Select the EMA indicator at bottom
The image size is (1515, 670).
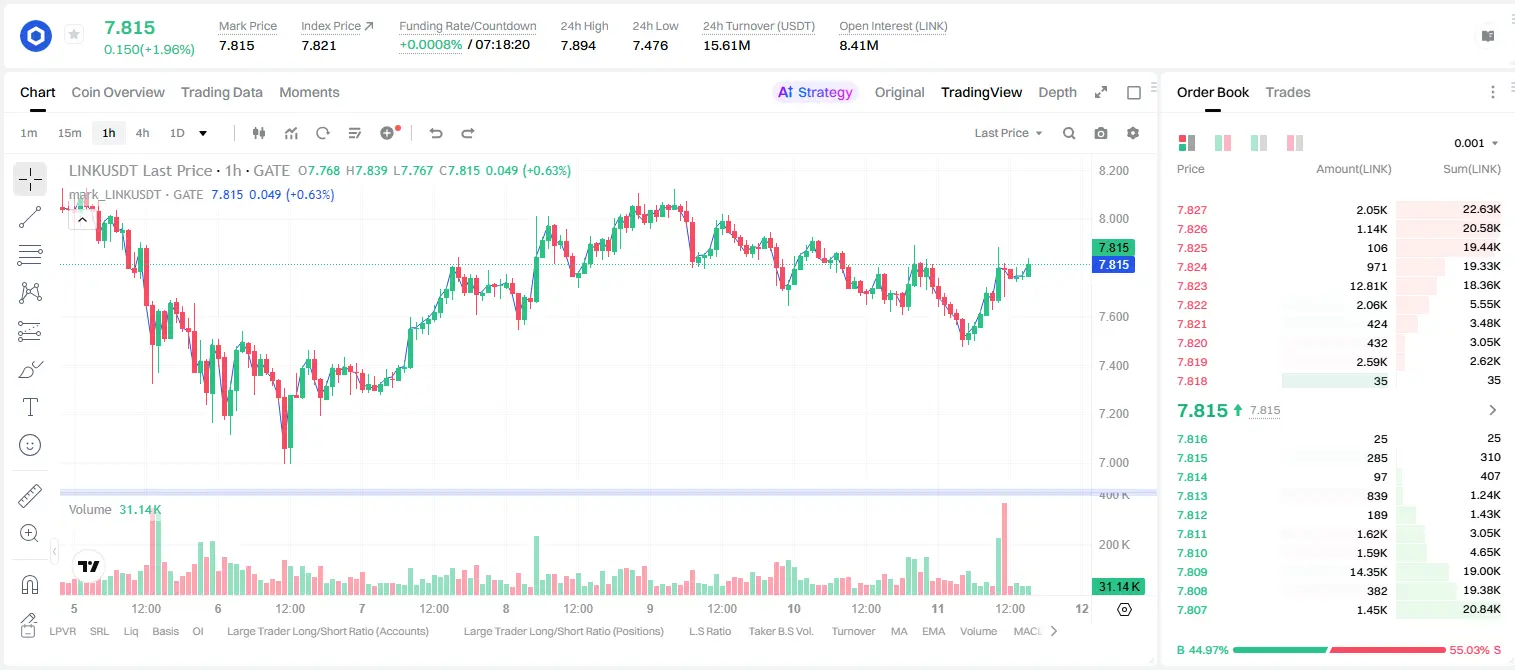[x=933, y=631]
